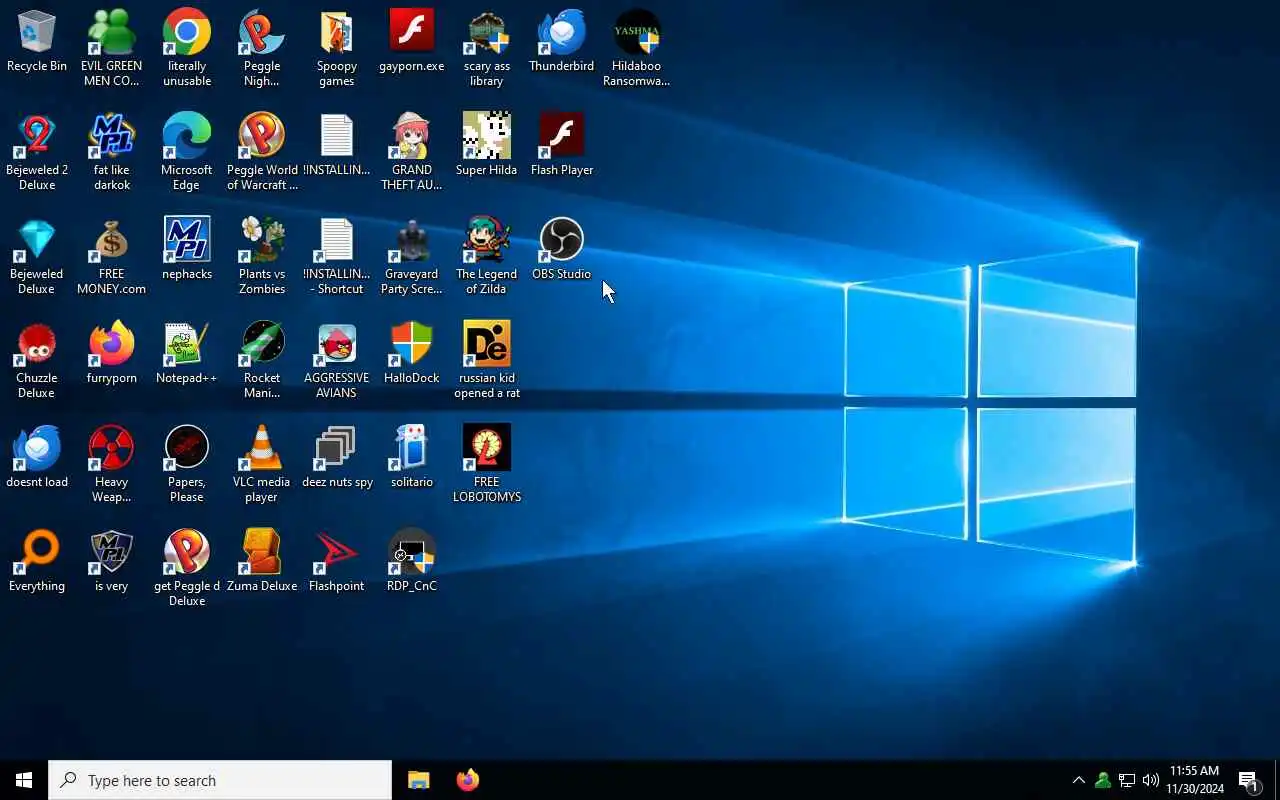Select the AGGRESSIVE AVIANS icon

coord(337,360)
